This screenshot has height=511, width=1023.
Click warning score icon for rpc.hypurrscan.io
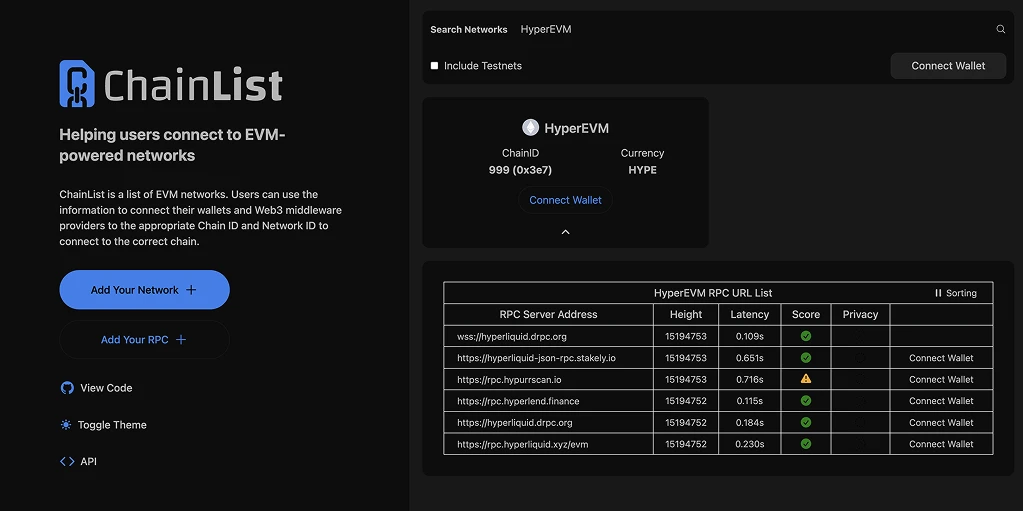coord(806,379)
